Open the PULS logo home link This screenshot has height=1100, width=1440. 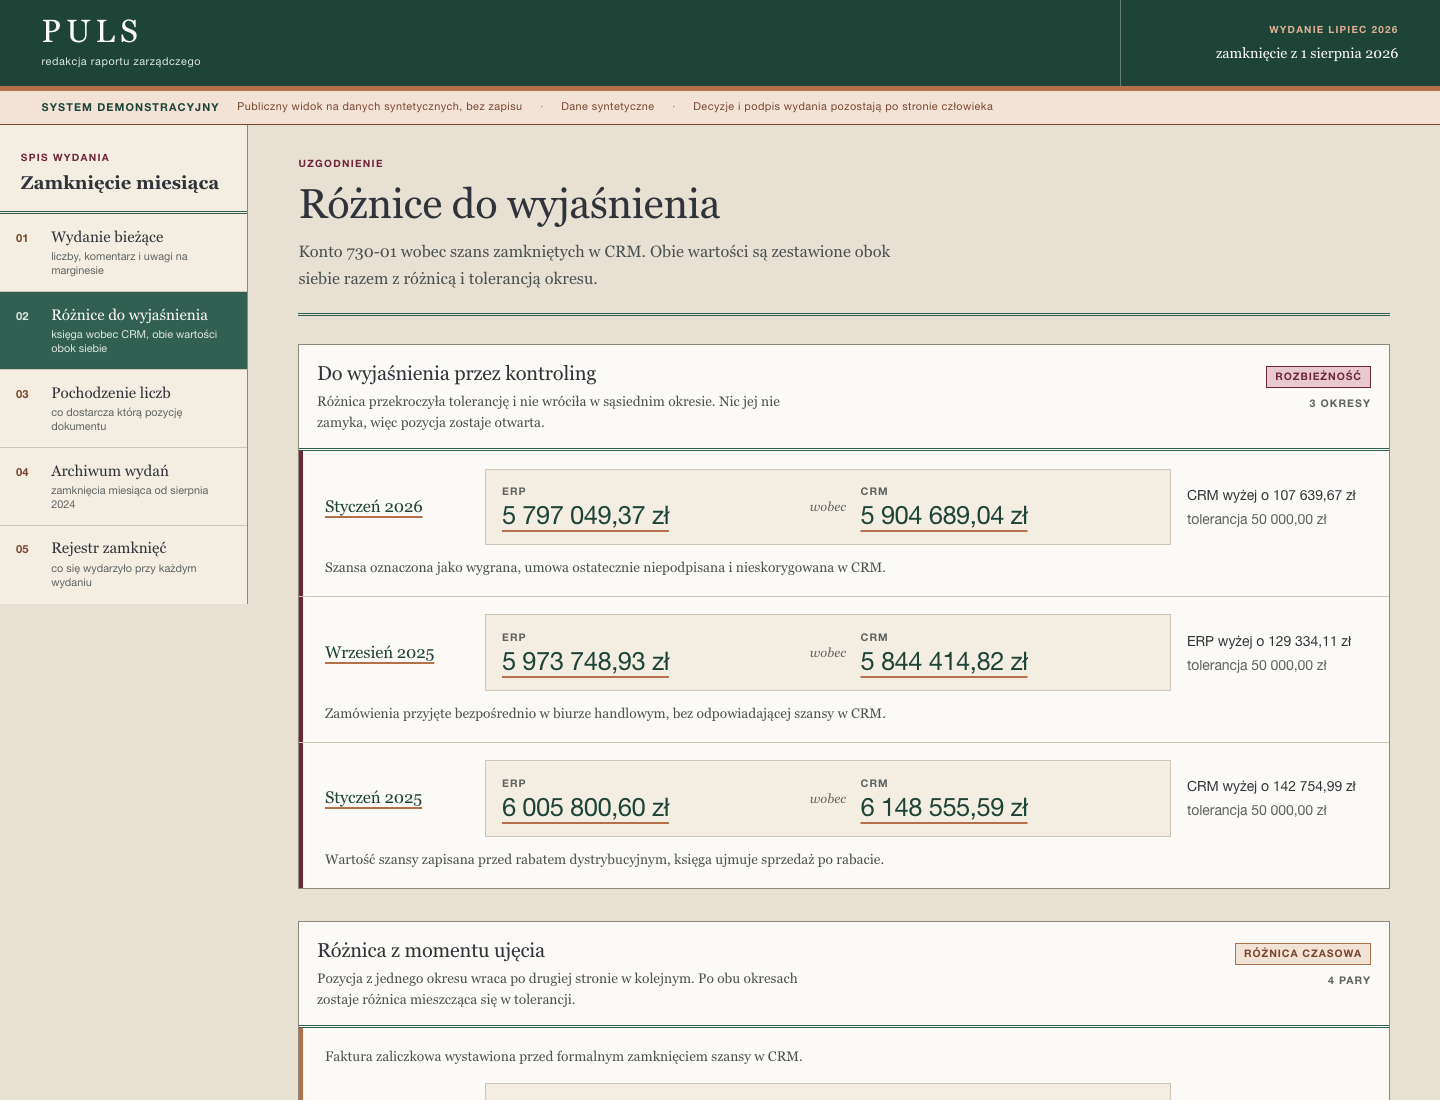tap(90, 32)
